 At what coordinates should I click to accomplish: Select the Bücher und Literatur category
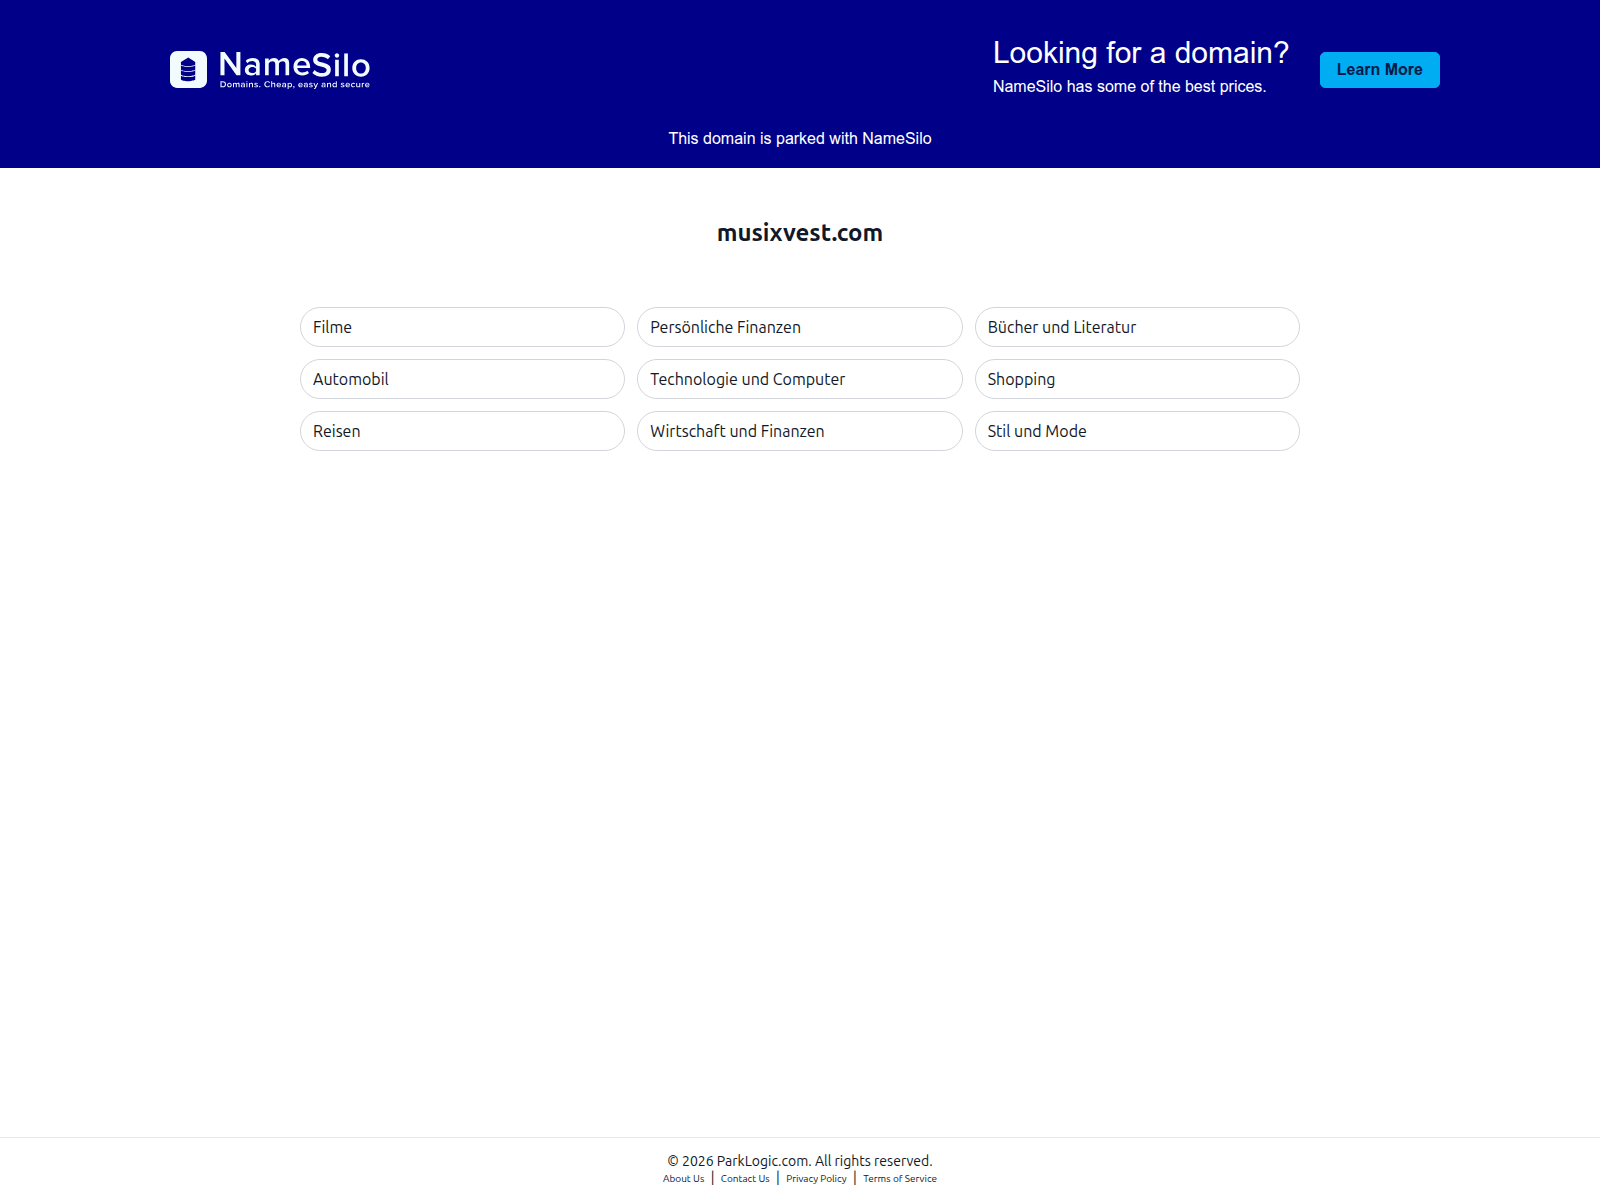[x=1137, y=327]
